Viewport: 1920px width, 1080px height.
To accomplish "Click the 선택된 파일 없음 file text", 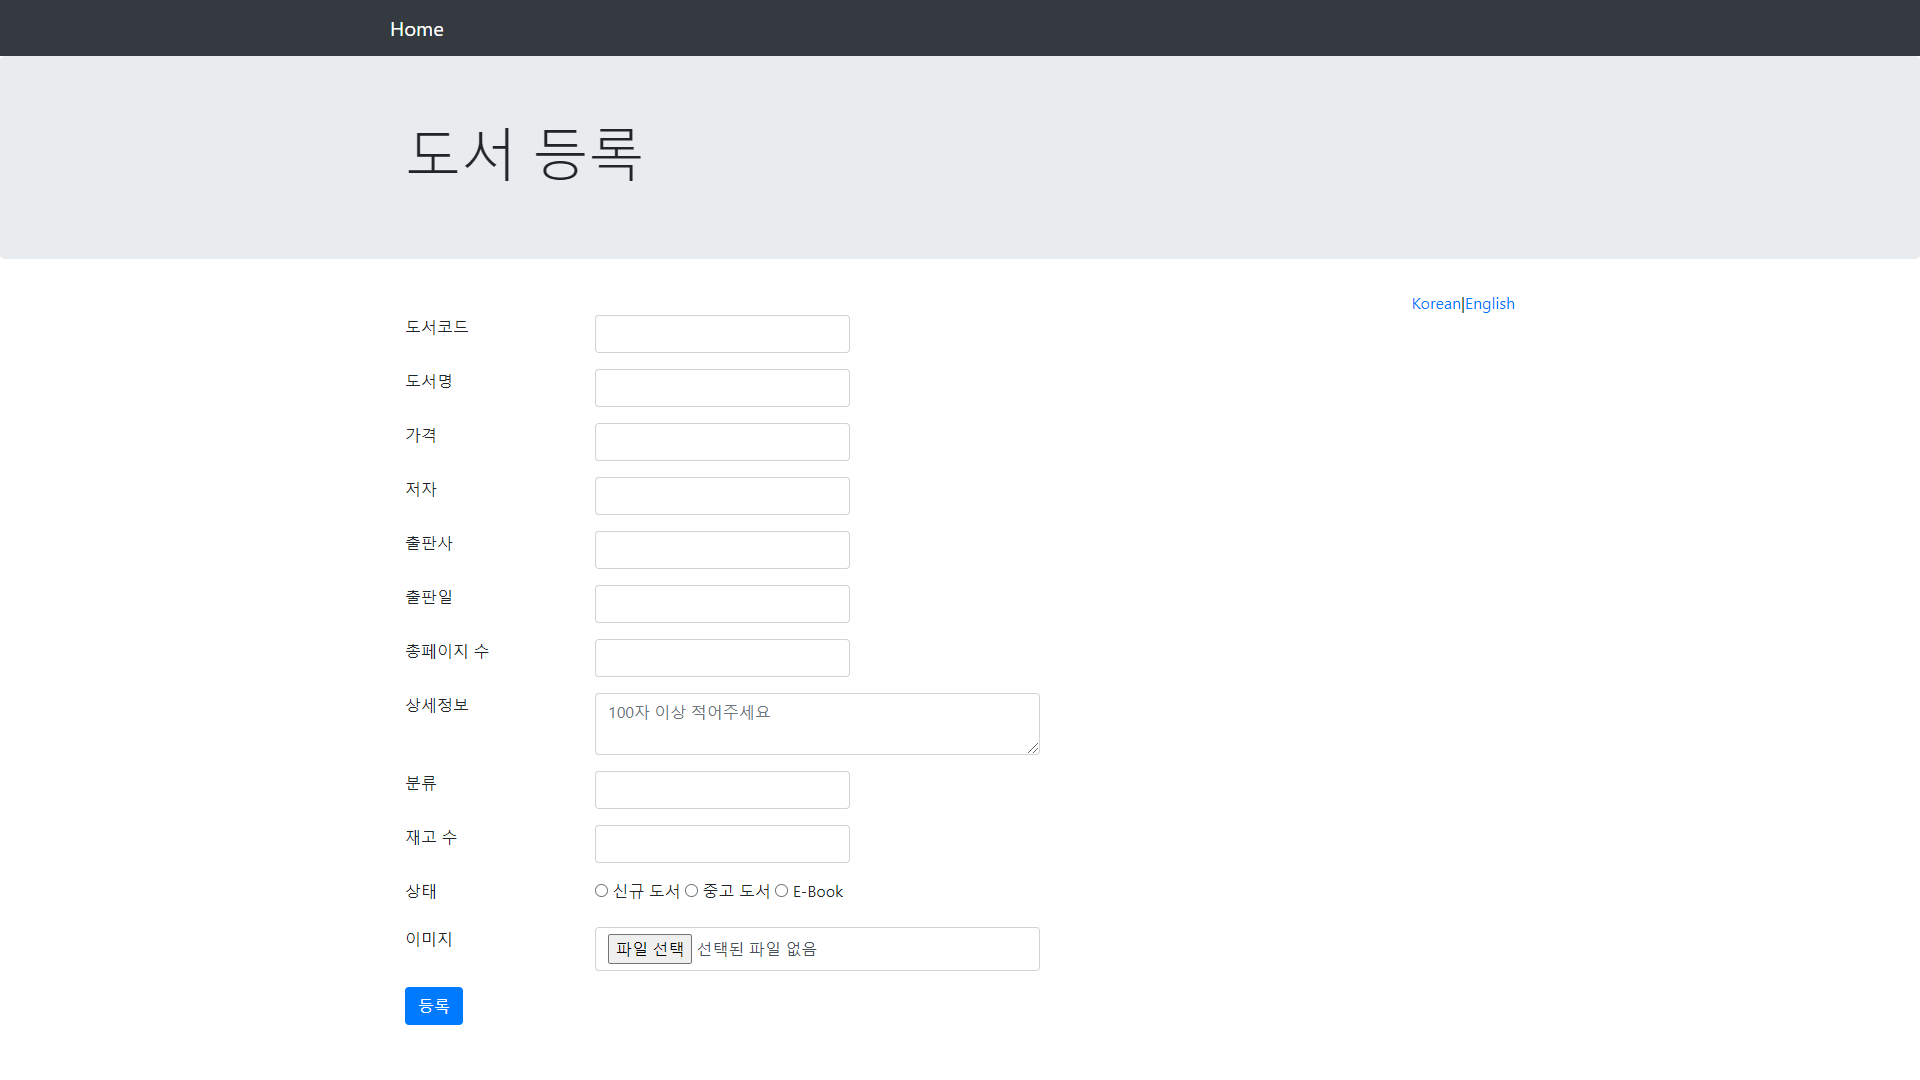I will 757,949.
